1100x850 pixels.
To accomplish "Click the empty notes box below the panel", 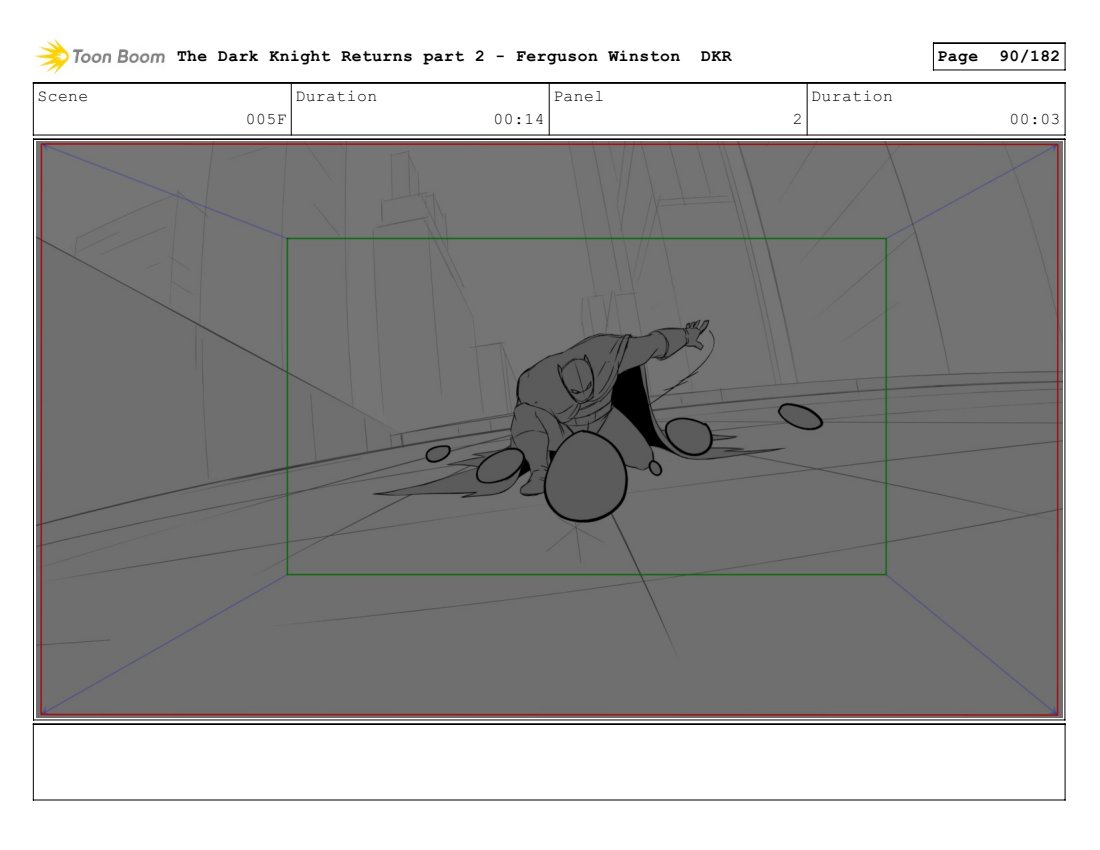I will coord(549,762).
